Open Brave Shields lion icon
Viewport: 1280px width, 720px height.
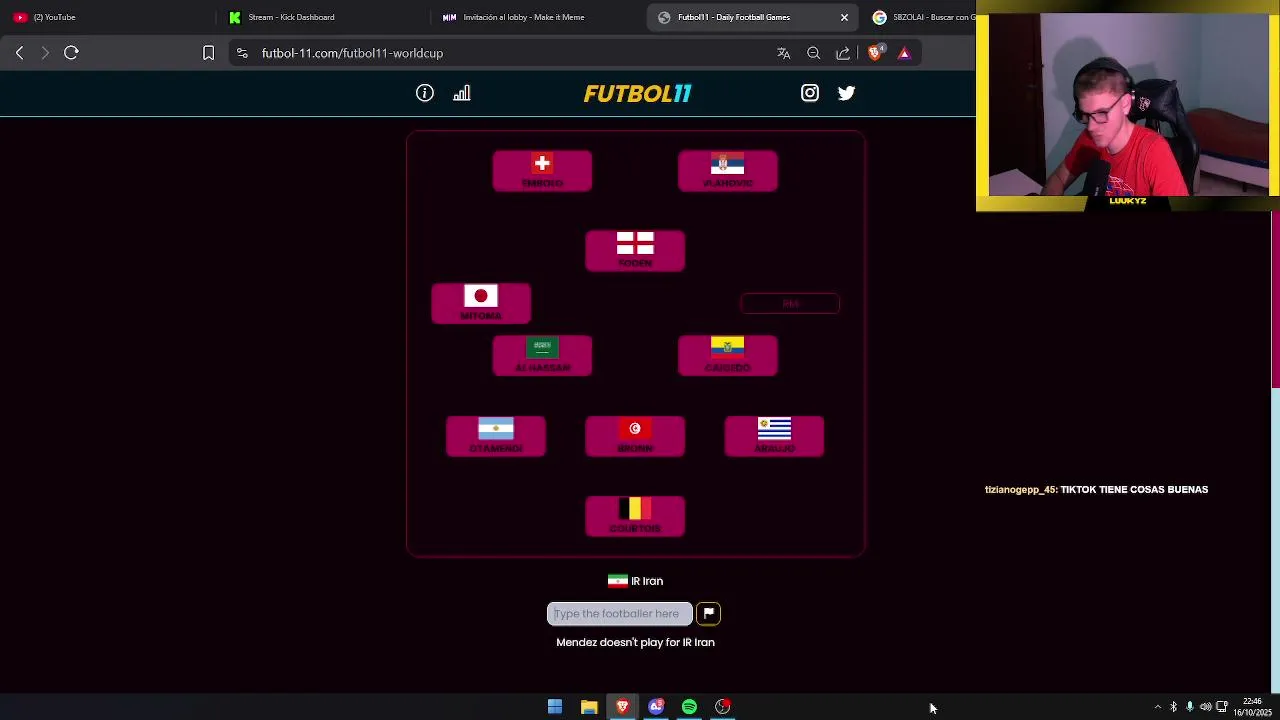click(x=875, y=53)
